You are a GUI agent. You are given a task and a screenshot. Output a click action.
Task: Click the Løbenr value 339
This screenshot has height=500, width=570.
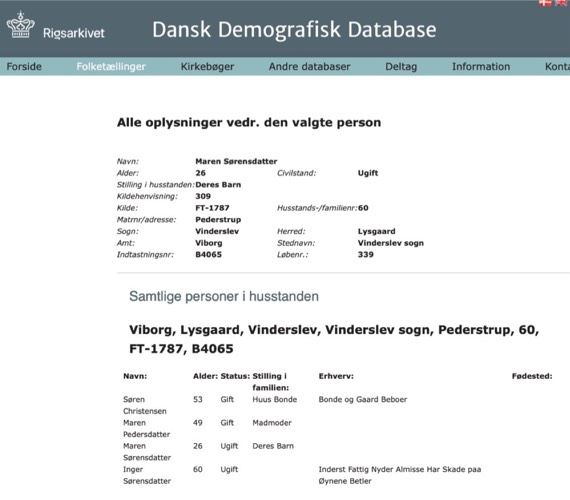(366, 255)
